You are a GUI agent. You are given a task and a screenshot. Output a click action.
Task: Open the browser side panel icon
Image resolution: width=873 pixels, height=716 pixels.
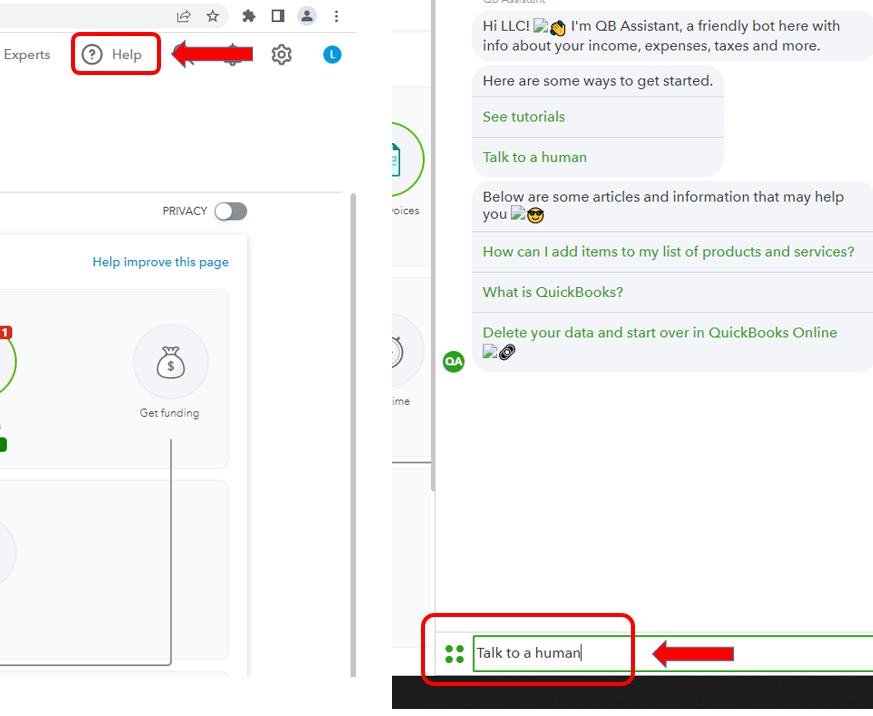(x=277, y=16)
